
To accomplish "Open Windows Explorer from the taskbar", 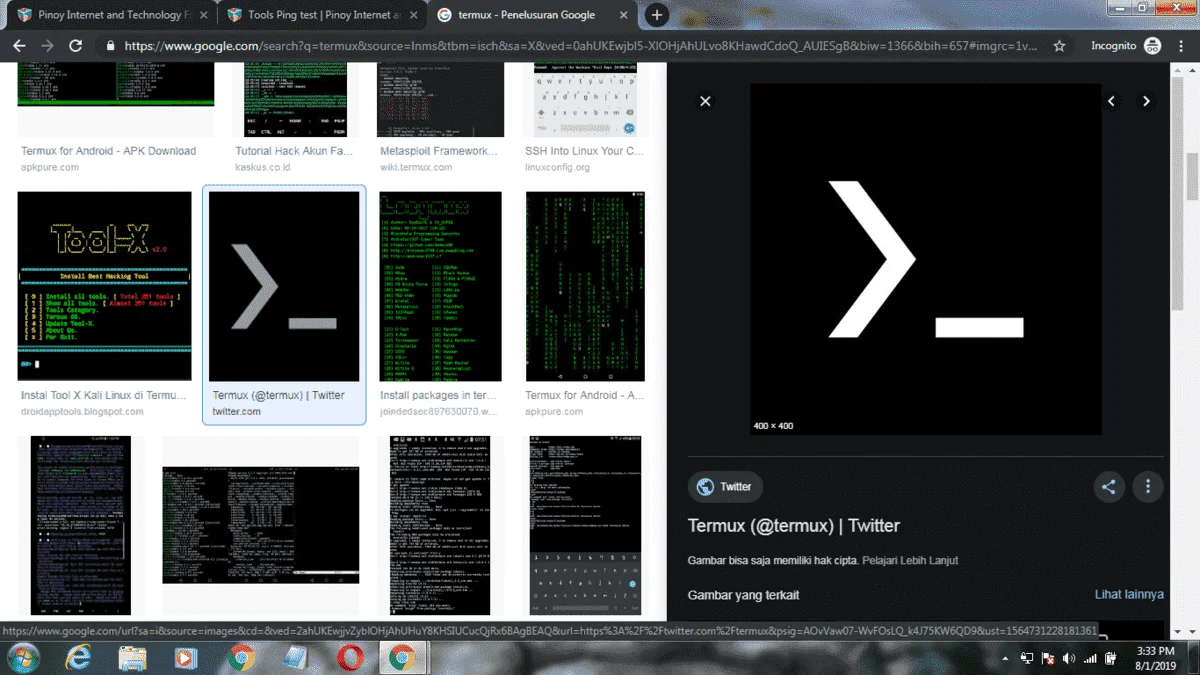I will [x=132, y=658].
